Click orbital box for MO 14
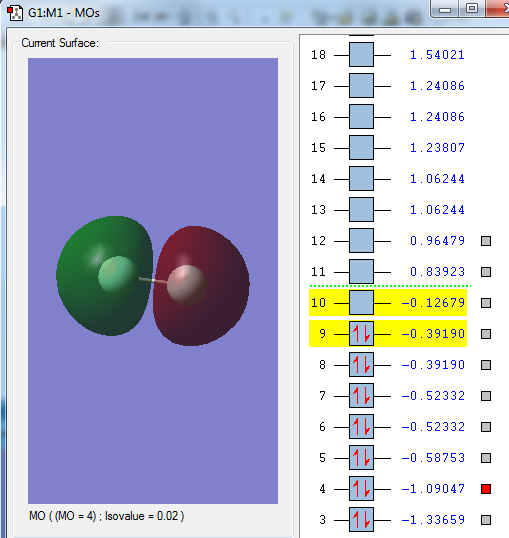Image resolution: width=509 pixels, height=538 pixels. click(361, 179)
